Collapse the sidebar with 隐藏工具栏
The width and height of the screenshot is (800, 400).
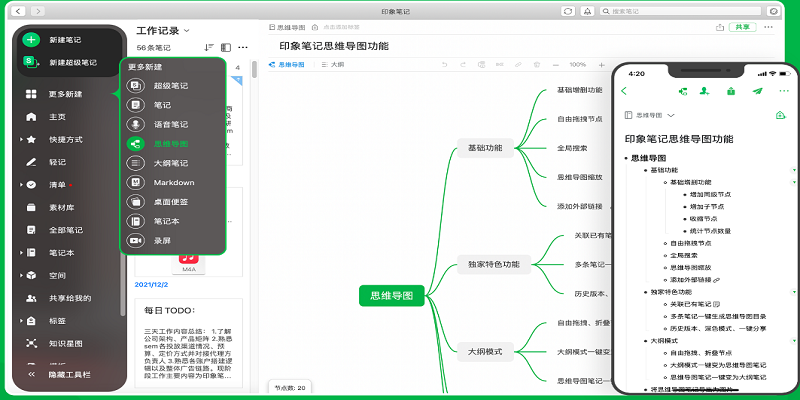(60, 374)
